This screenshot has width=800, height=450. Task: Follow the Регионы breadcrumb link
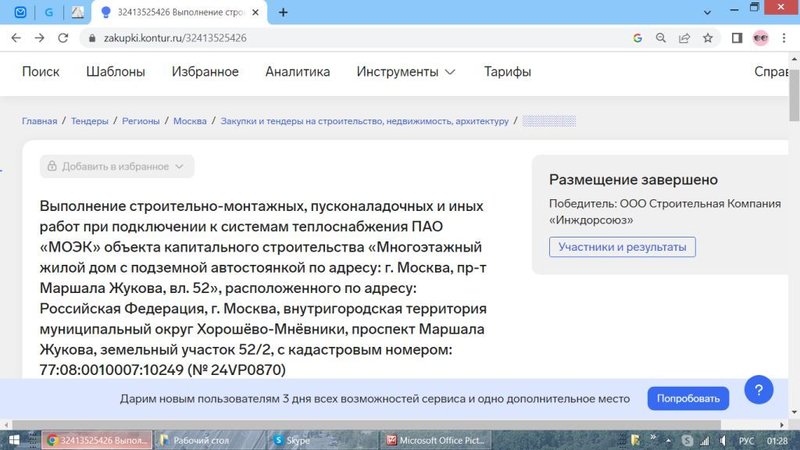141,121
